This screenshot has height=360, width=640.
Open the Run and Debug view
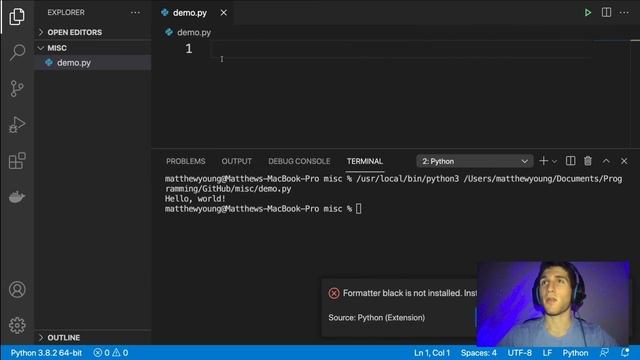click(x=17, y=124)
